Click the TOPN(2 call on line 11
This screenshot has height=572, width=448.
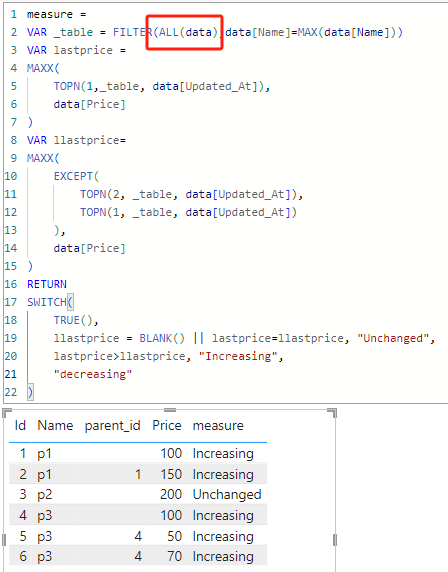click(x=100, y=194)
